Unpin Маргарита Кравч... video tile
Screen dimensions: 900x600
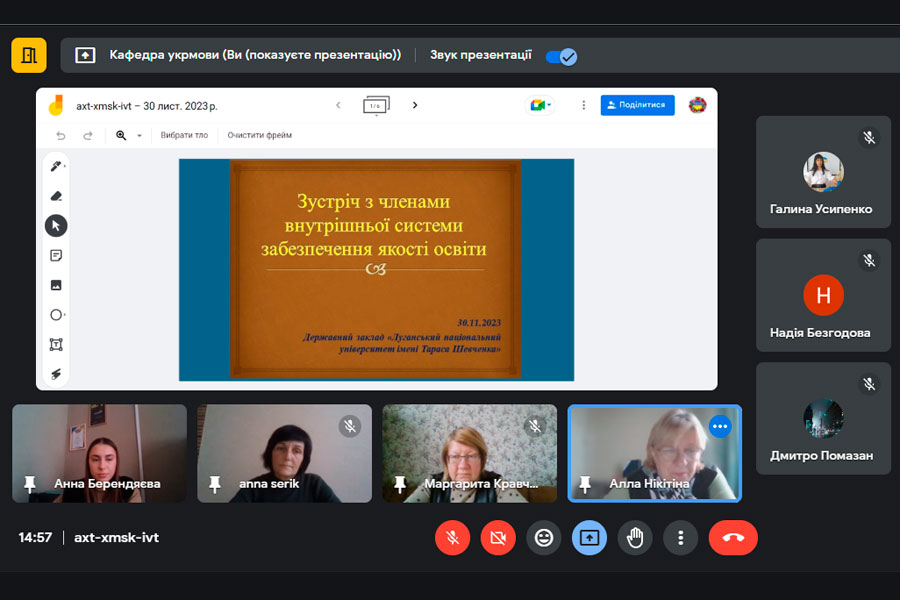[400, 484]
